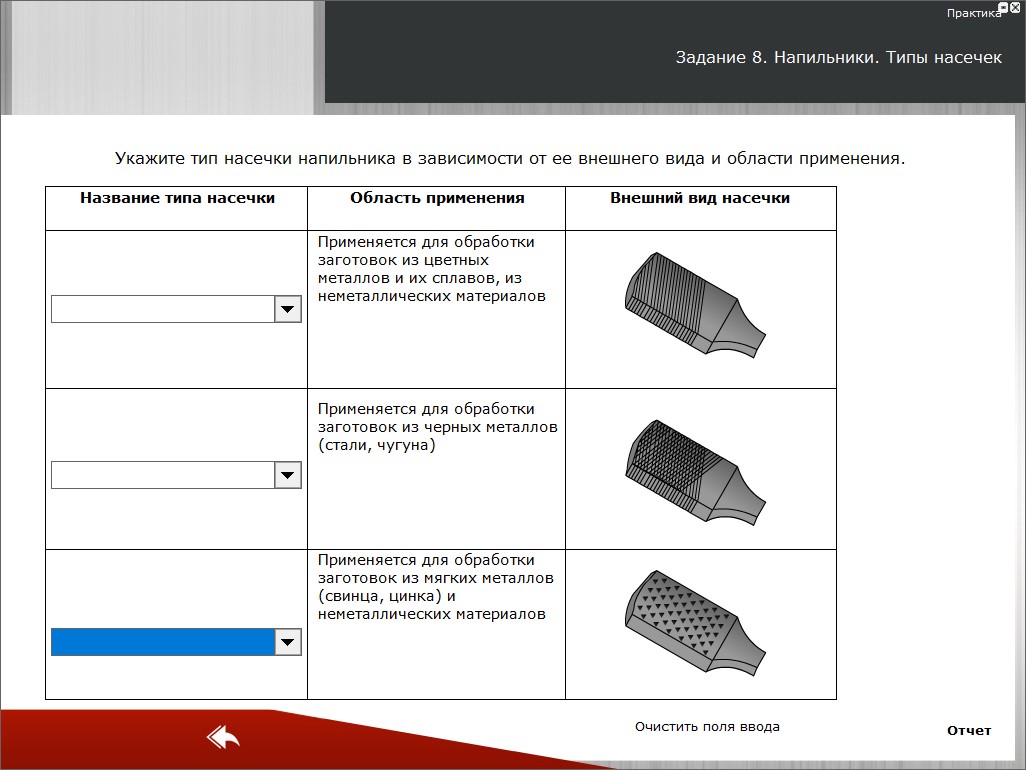Click the "Область применения" column header
This screenshot has width=1026, height=770.
[437, 198]
